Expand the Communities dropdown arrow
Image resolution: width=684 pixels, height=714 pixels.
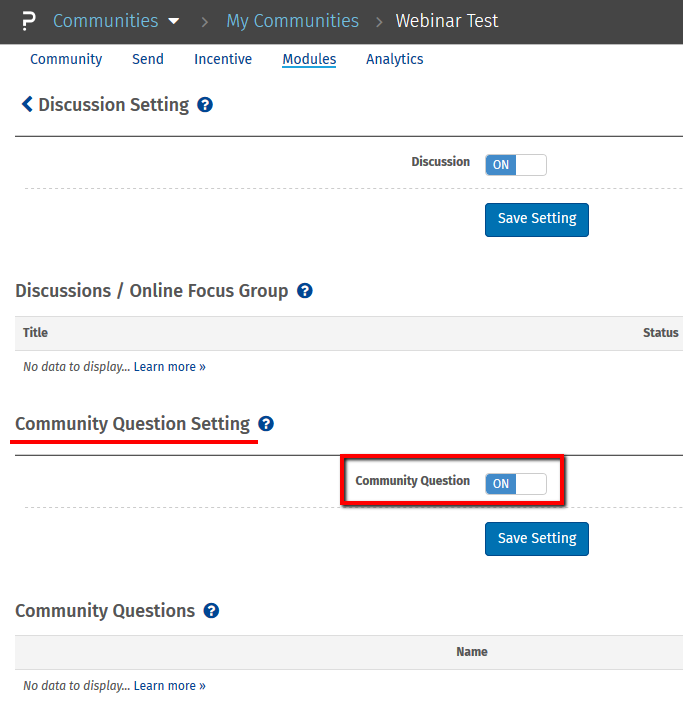tap(174, 21)
